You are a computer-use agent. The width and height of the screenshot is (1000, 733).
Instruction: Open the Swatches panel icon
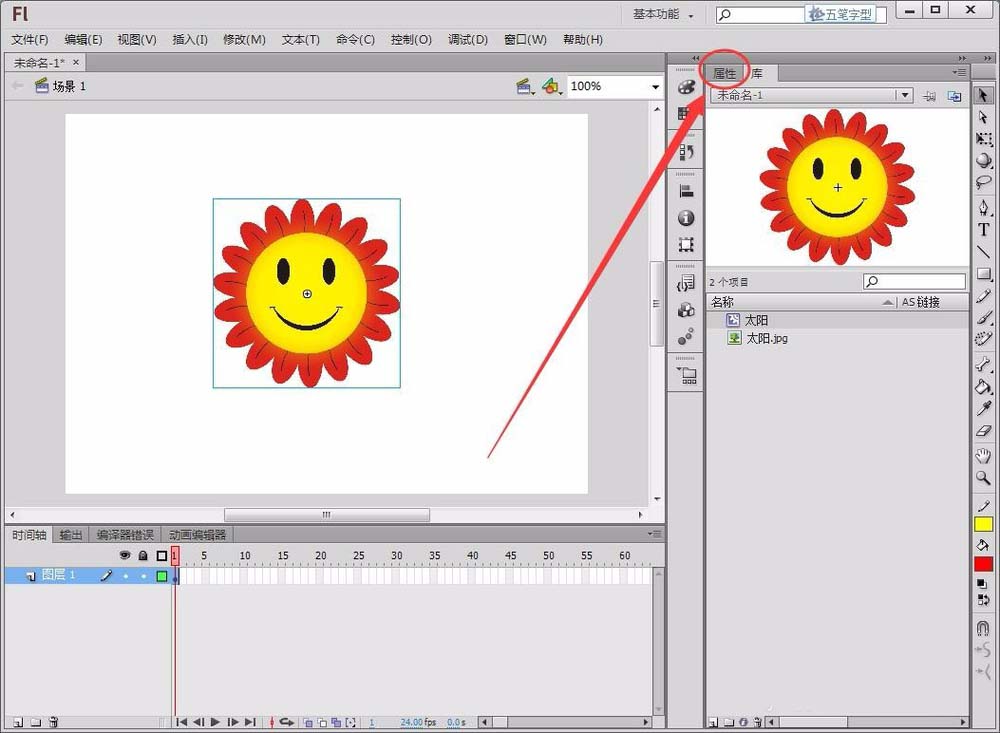pyautogui.click(x=685, y=114)
